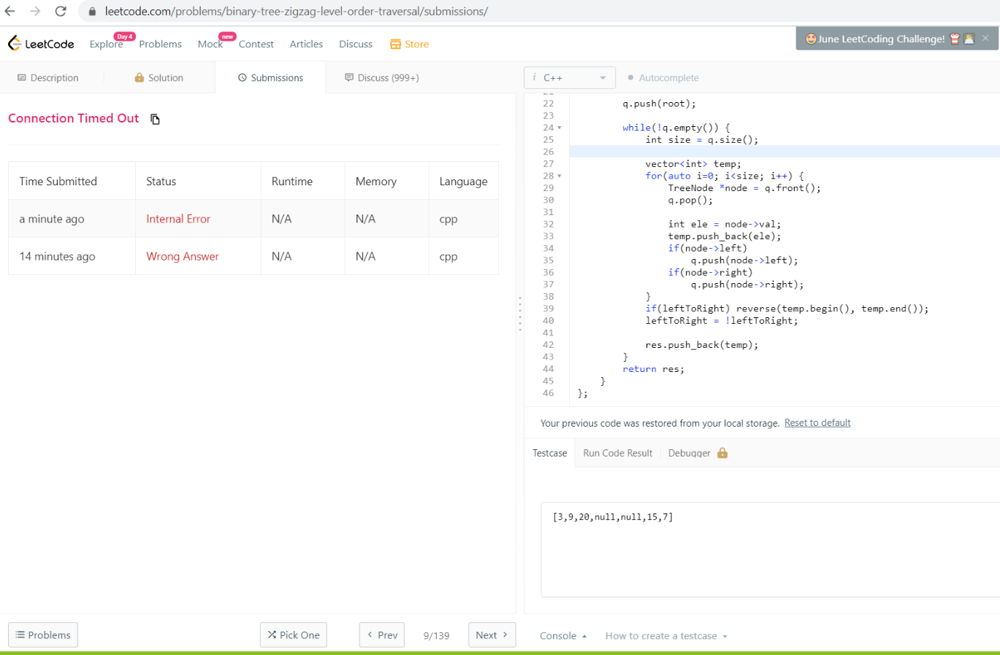Click the LeetCode logo
Screen dimensions: 1000x655
pyautogui.click(x=41, y=43)
